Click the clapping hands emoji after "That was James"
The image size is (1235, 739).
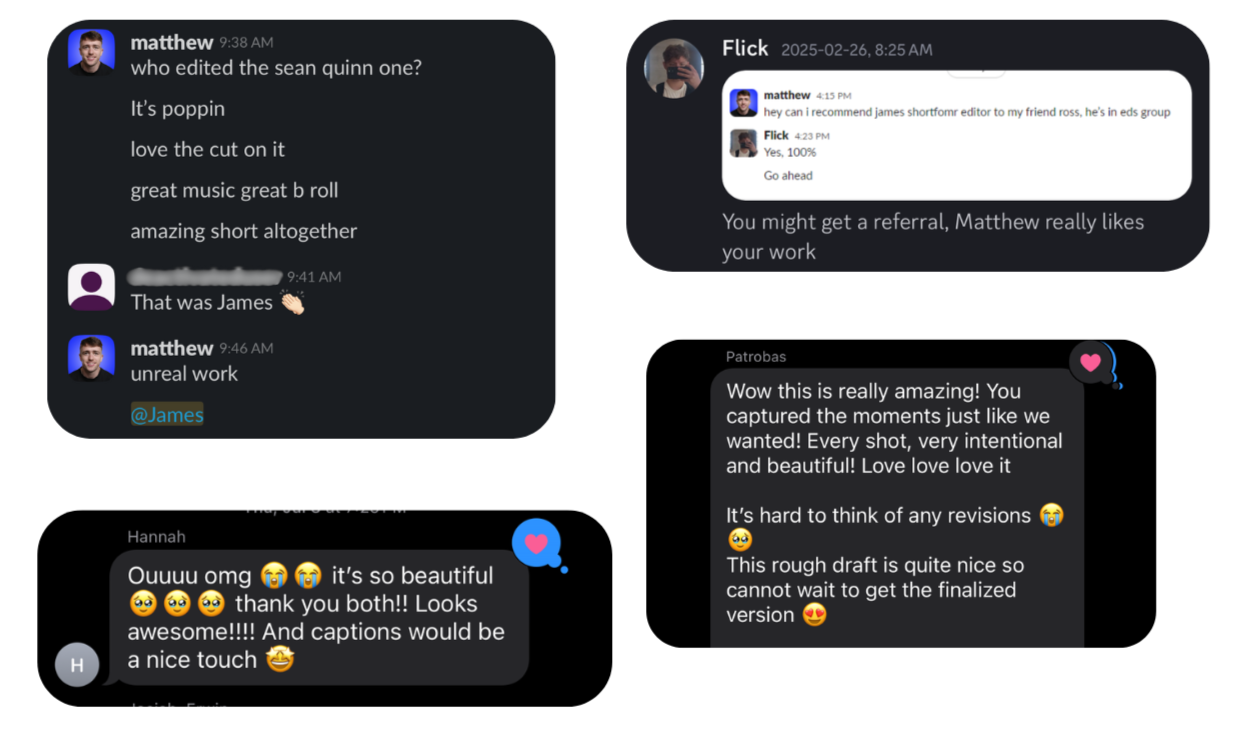pyautogui.click(x=292, y=303)
